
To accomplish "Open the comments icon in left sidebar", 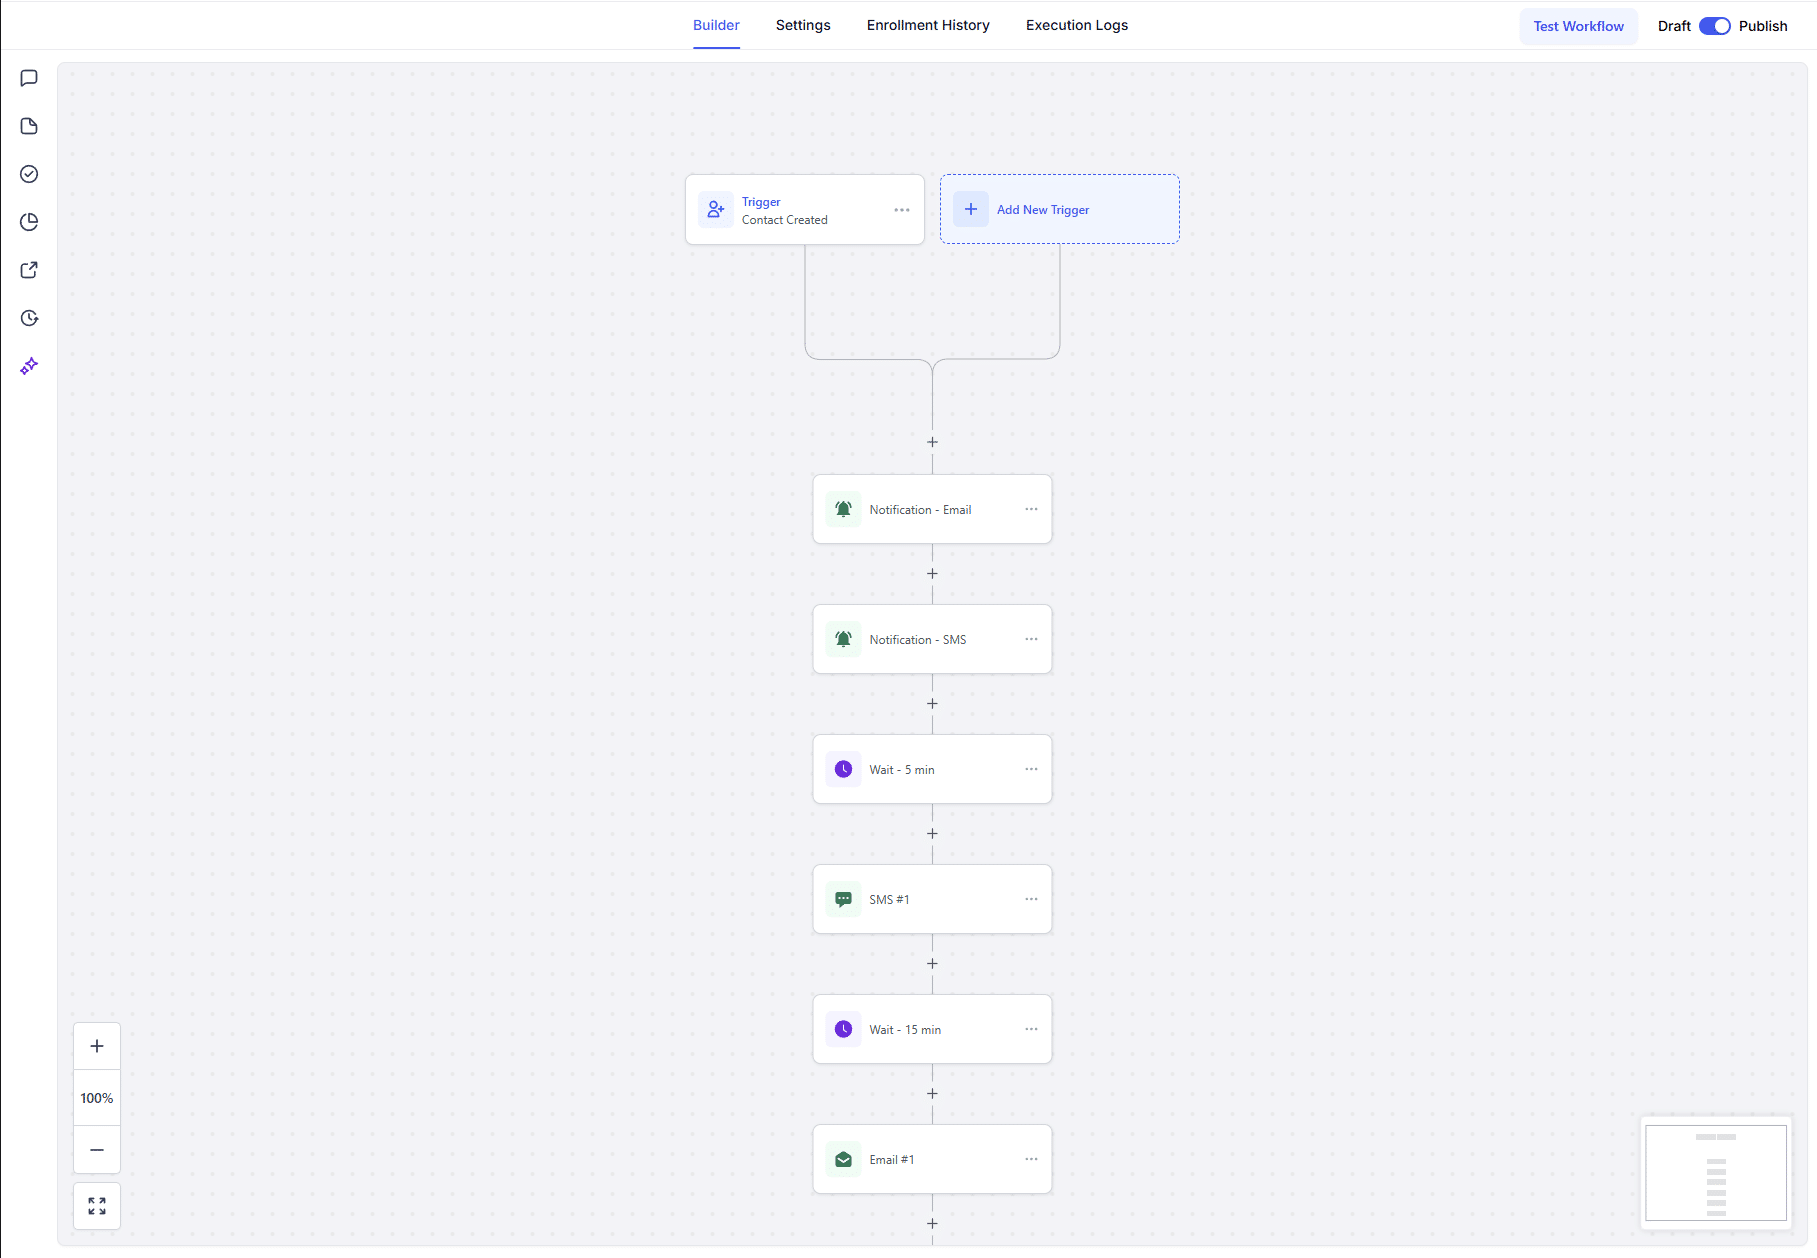I will 29,78.
